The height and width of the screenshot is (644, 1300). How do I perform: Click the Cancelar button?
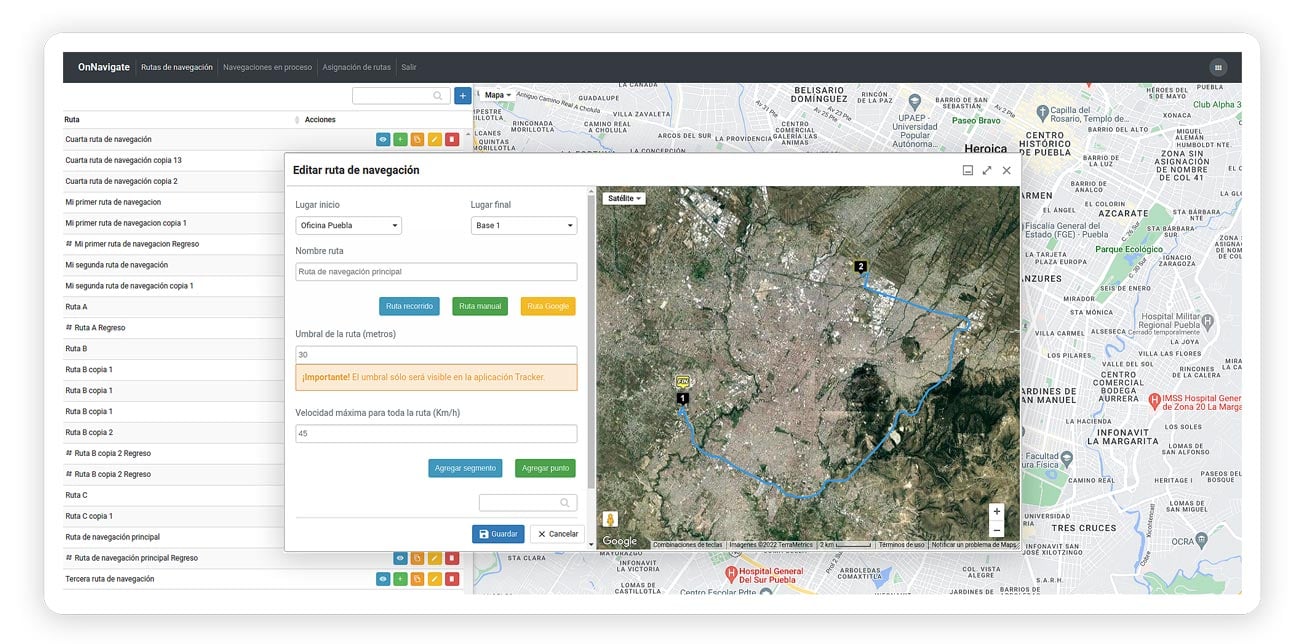(x=557, y=534)
